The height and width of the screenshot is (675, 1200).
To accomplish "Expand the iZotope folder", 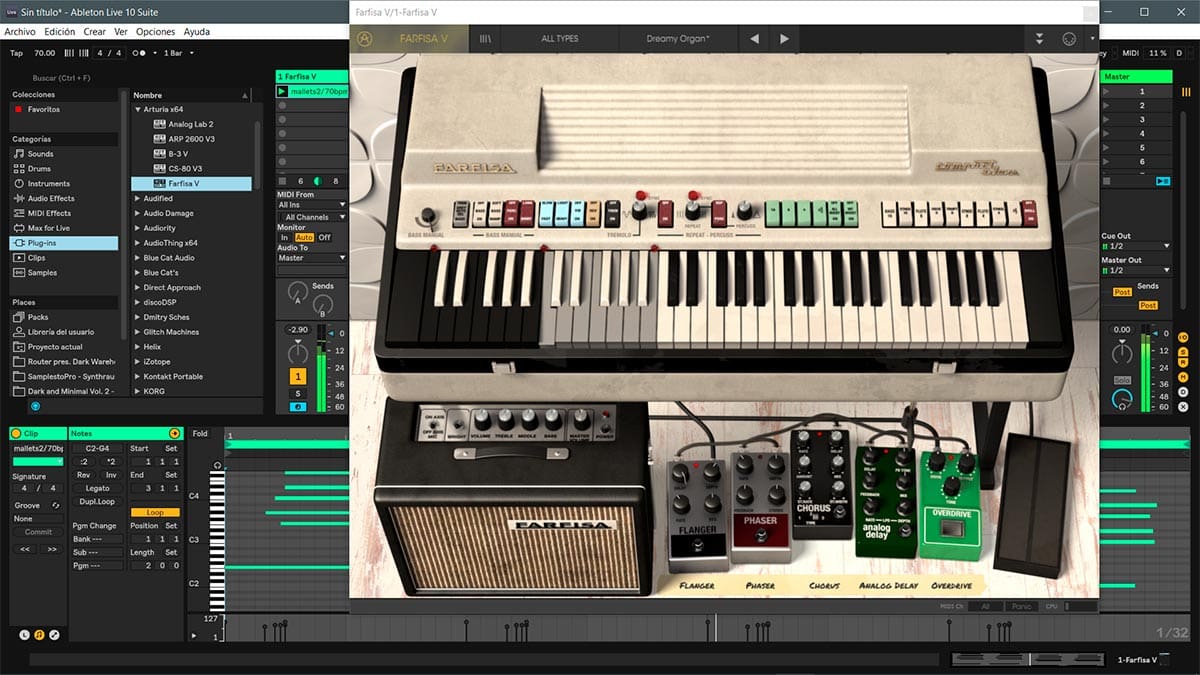I will 138,362.
